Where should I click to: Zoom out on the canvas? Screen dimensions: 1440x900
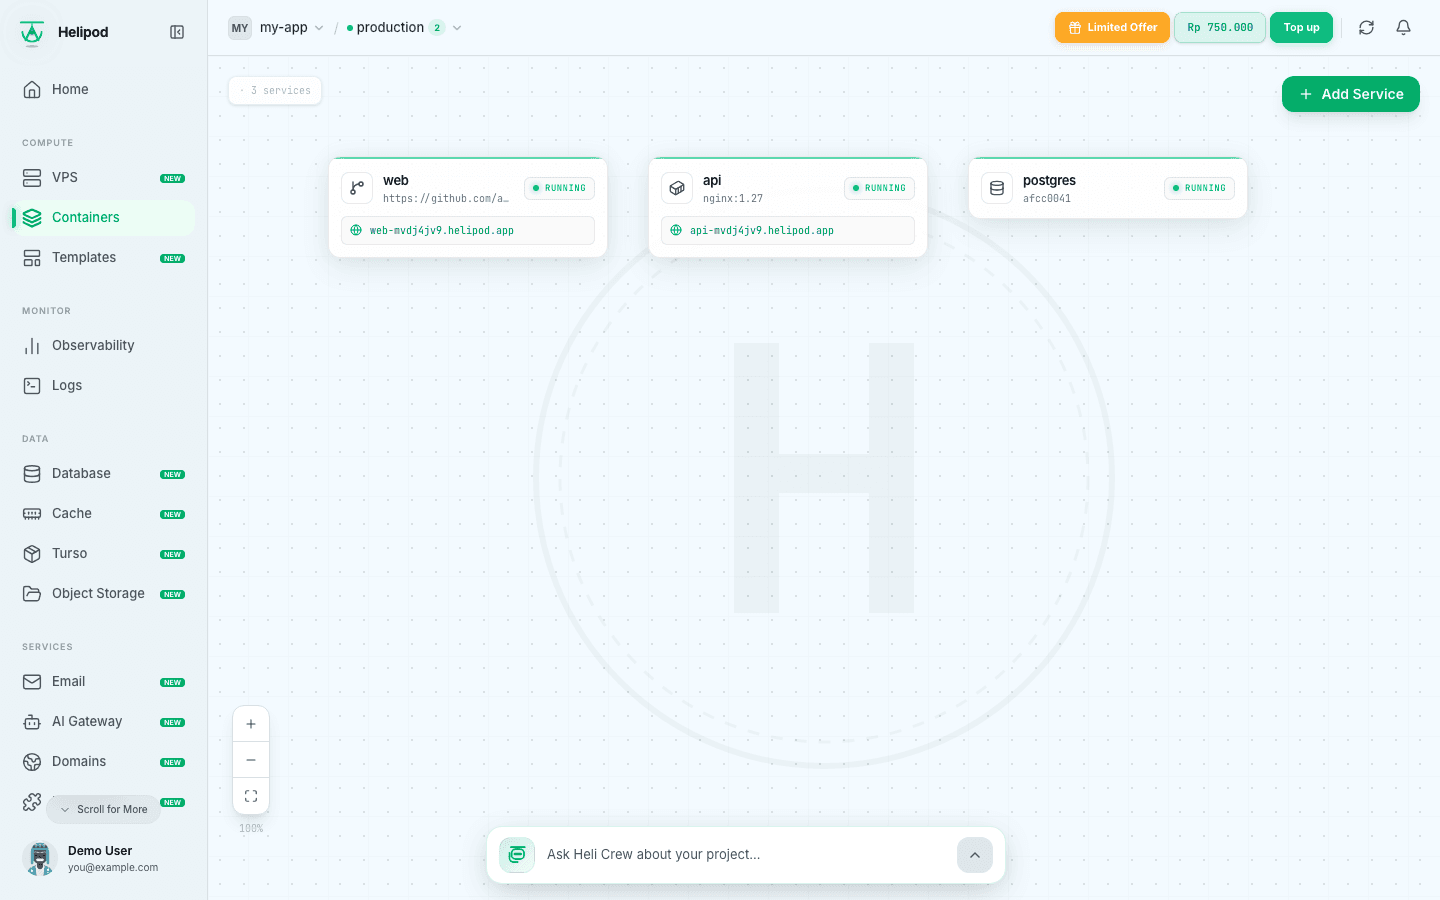251,760
